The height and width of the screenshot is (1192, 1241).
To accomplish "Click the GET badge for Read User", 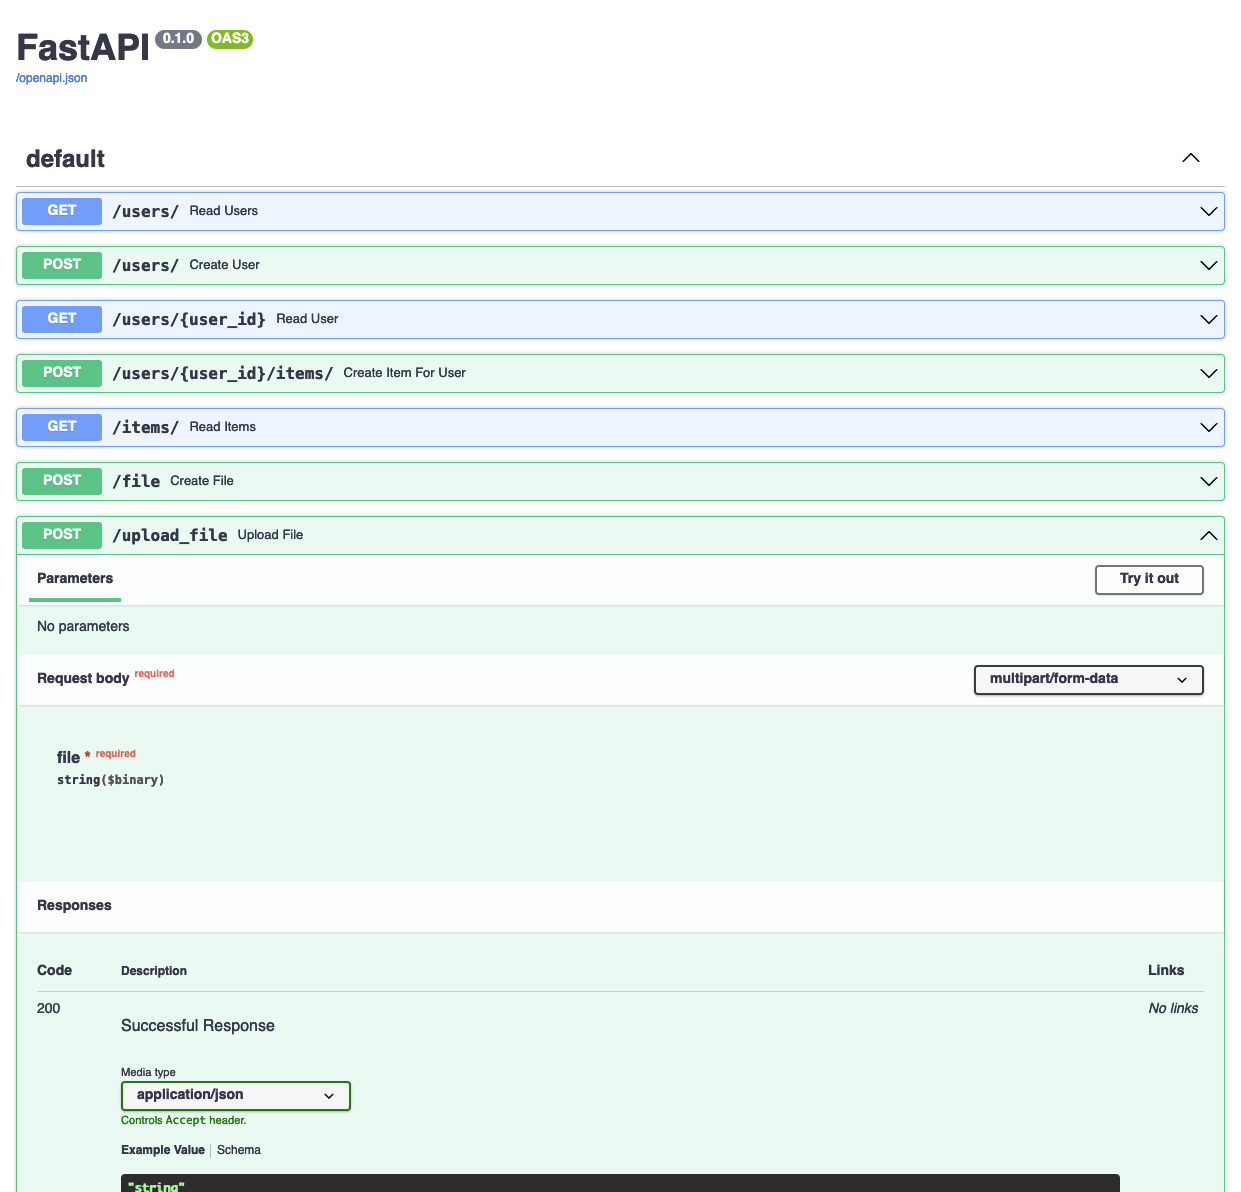I will (62, 319).
